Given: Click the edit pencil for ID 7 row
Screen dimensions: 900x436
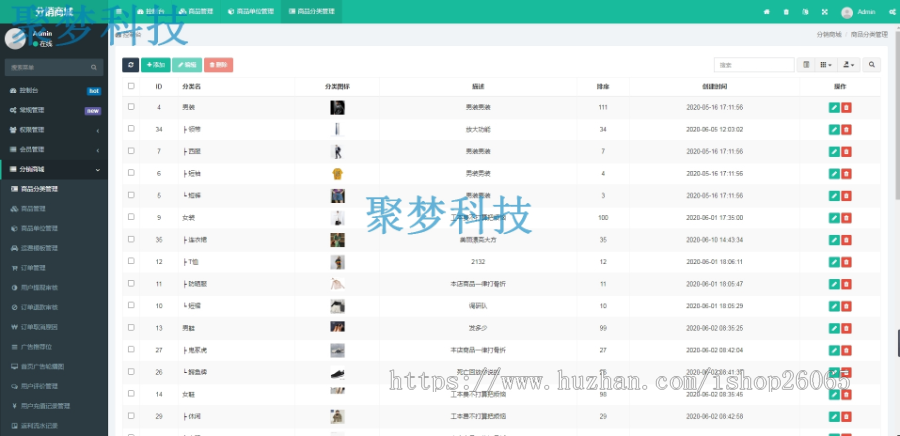Looking at the screenshot, I should click(x=834, y=151).
